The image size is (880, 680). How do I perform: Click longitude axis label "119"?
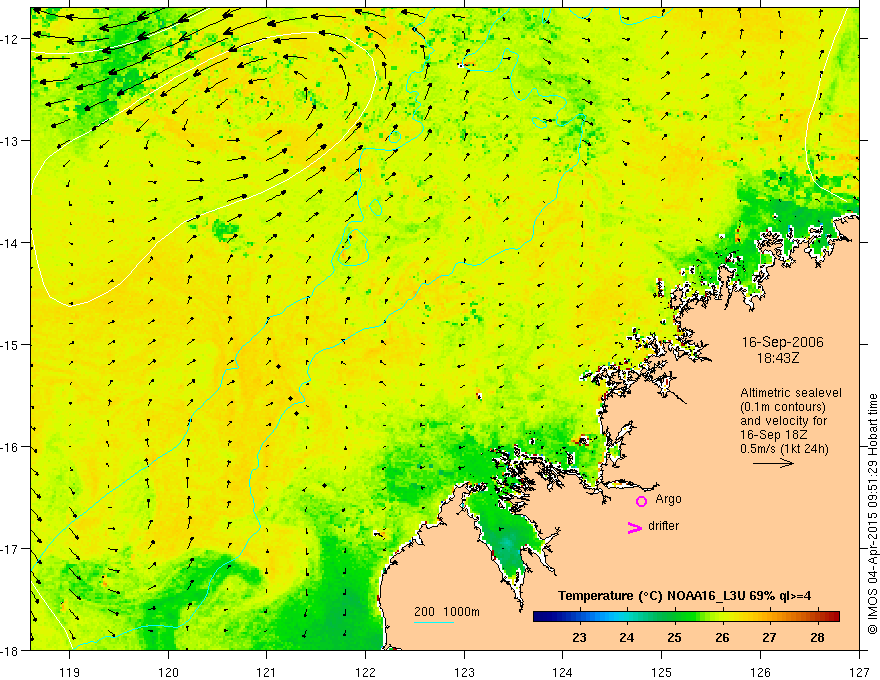[70, 672]
